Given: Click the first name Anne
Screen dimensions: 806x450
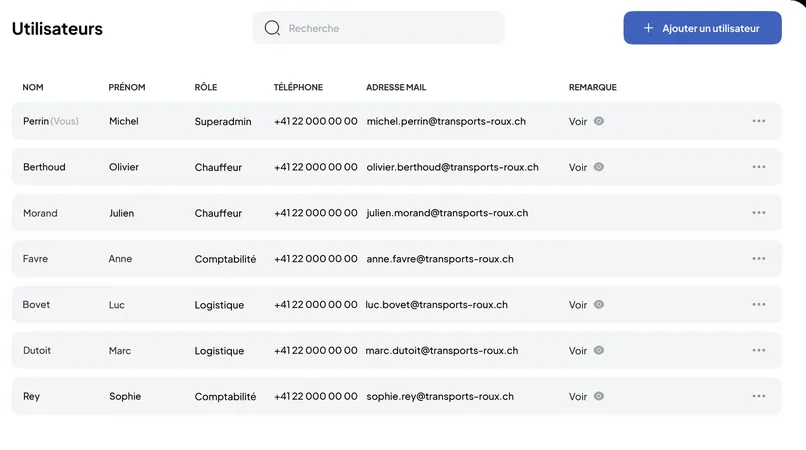Looking at the screenshot, I should pyautogui.click(x=120, y=259).
